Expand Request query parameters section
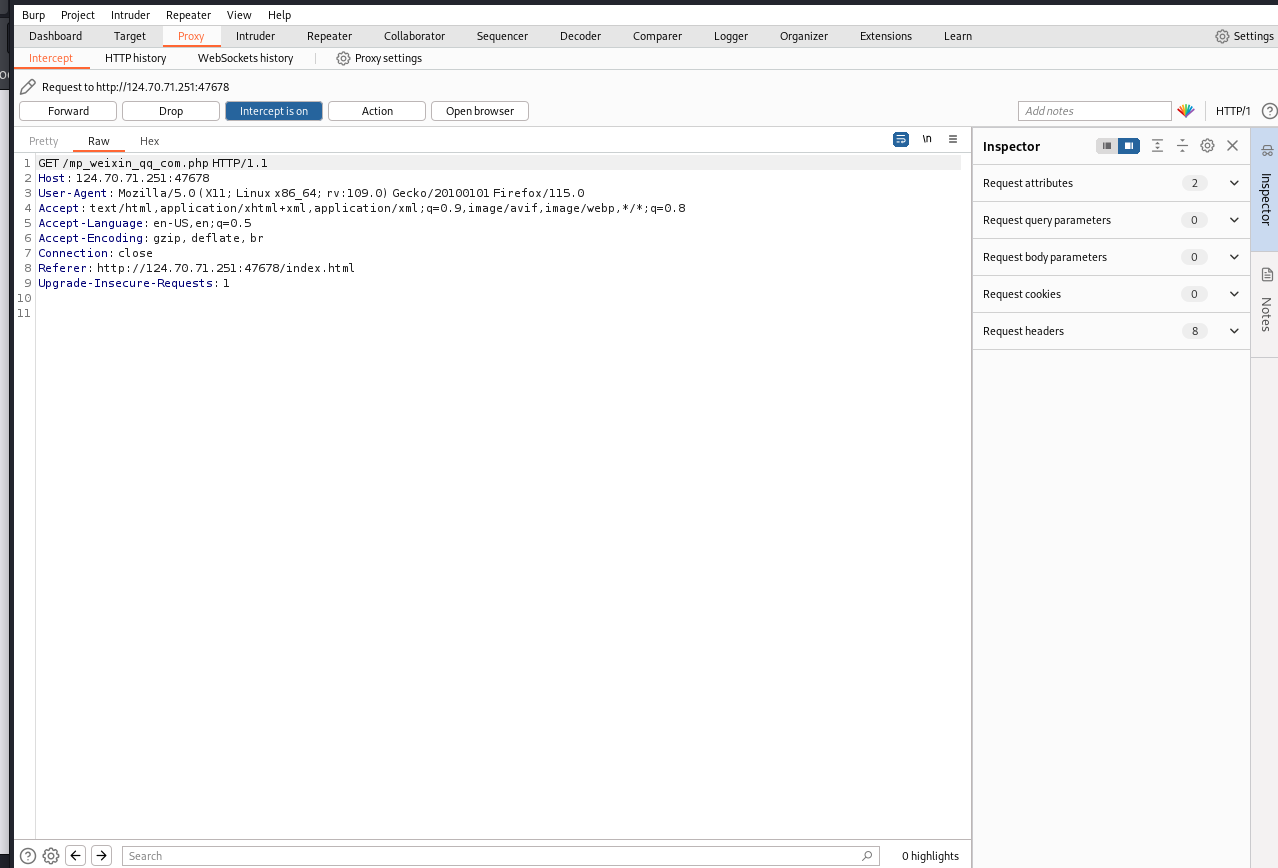Screen dimensions: 1278x868 click(x=1111, y=220)
